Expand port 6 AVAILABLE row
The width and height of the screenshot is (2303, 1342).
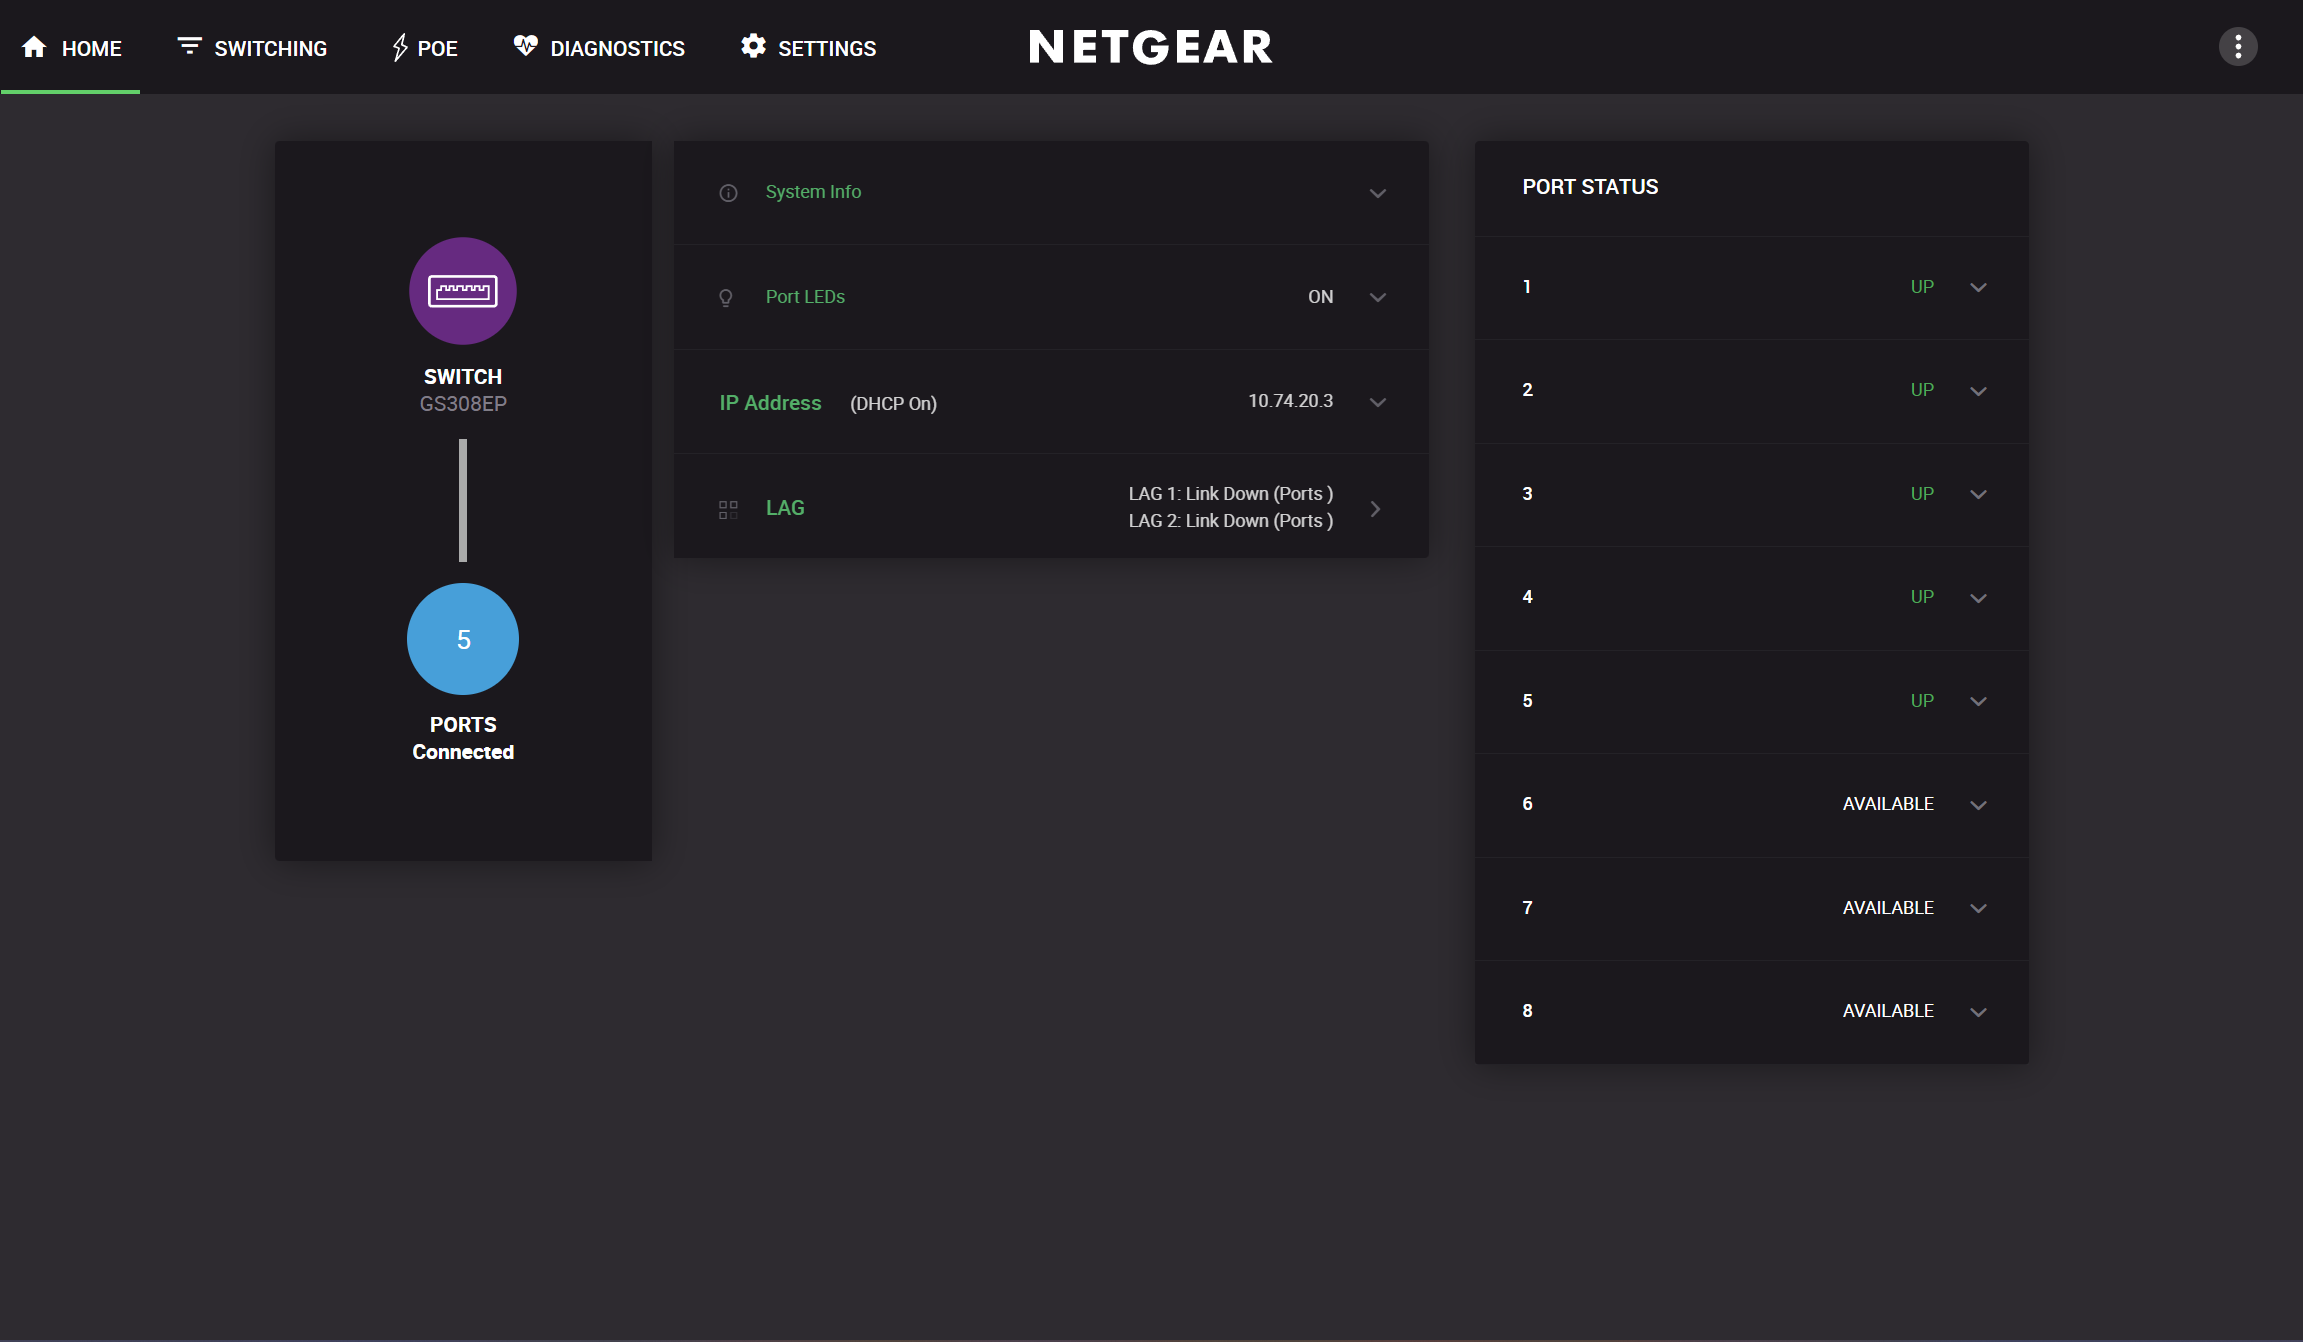click(1977, 805)
